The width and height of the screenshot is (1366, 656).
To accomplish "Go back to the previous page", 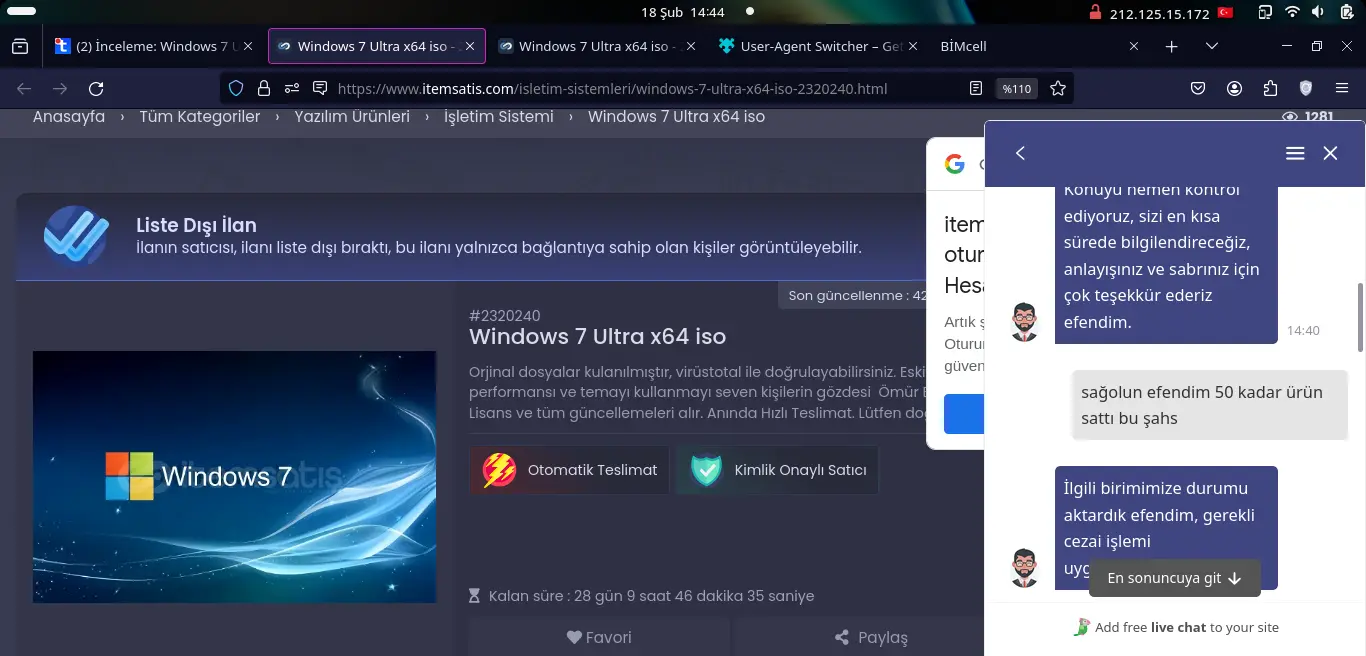I will (24, 88).
